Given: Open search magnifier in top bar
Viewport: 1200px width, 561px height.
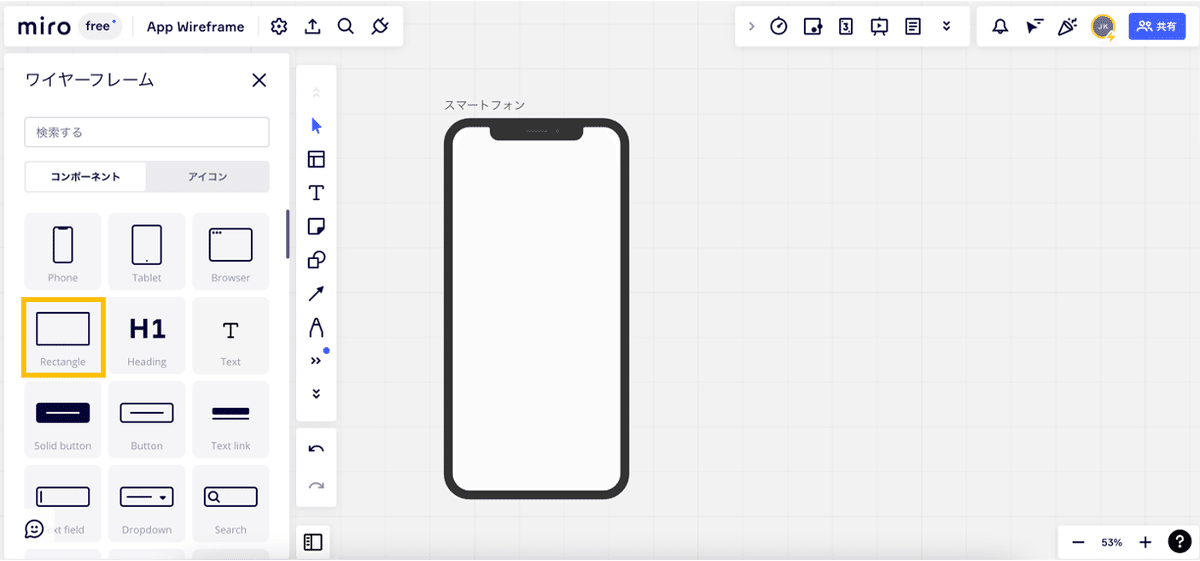Looking at the screenshot, I should click(346, 27).
